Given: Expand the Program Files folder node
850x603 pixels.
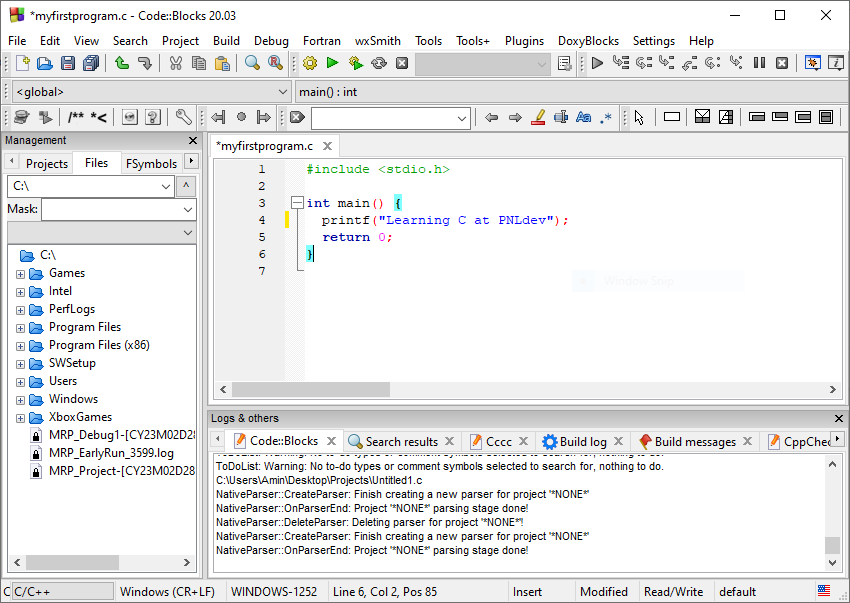Looking at the screenshot, I should point(20,327).
